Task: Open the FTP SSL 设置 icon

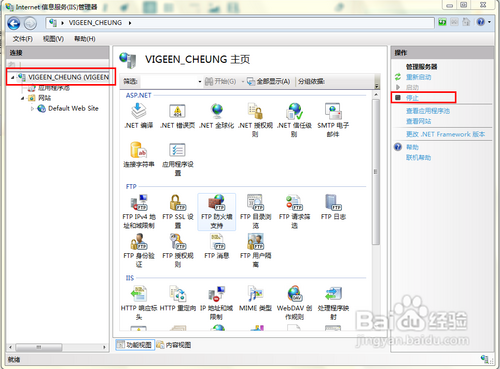Action: coord(178,212)
